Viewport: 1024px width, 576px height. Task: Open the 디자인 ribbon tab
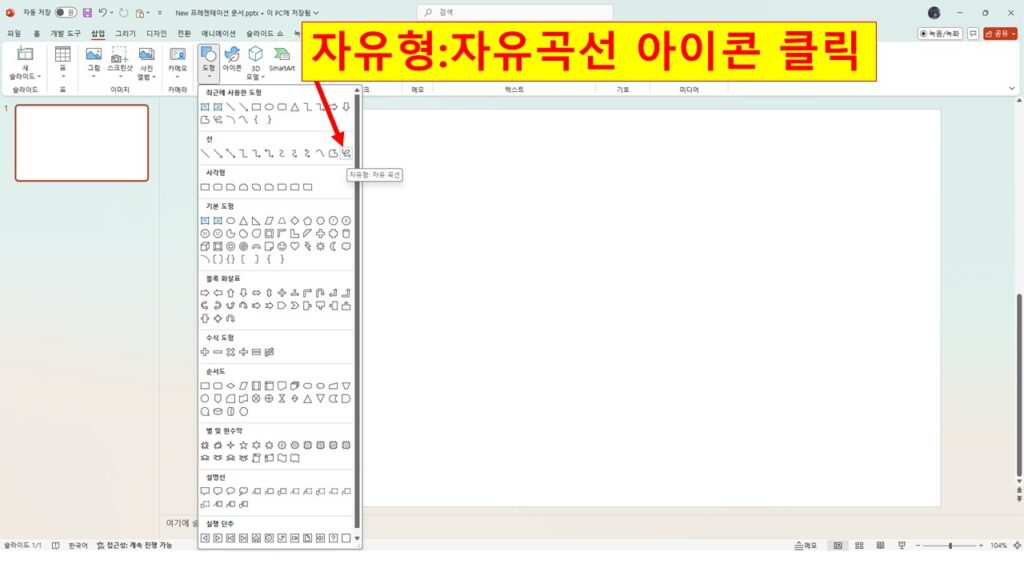(x=156, y=33)
